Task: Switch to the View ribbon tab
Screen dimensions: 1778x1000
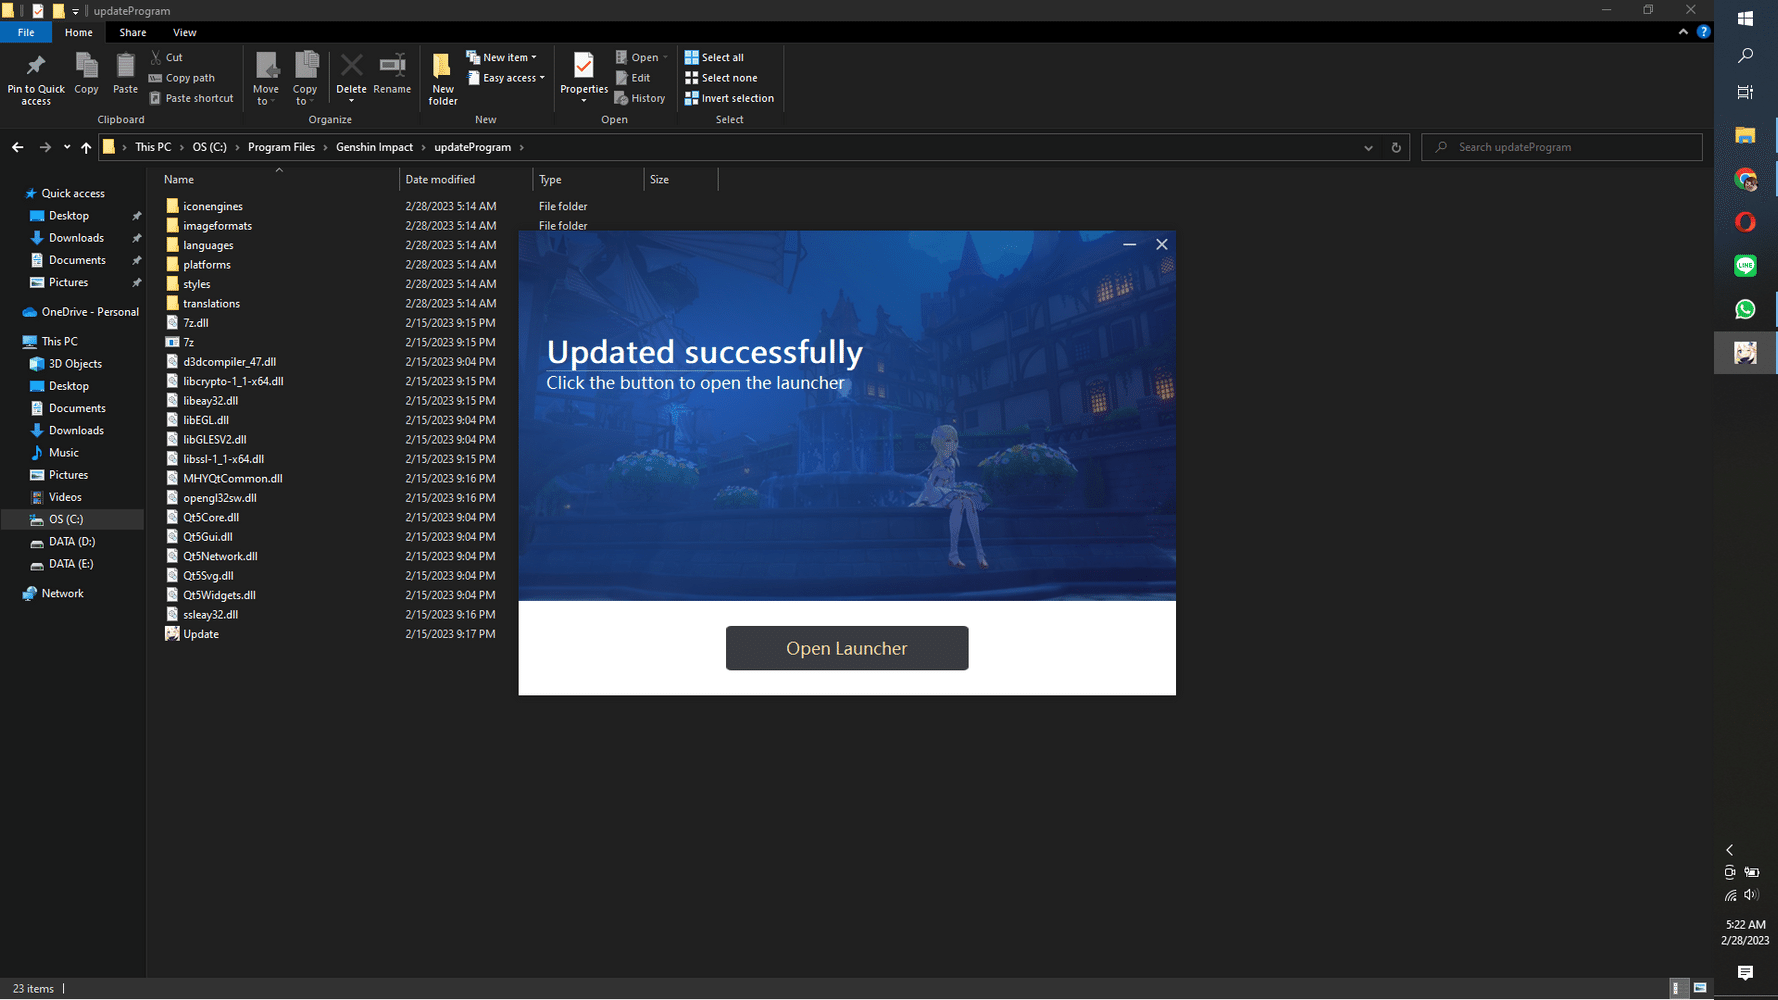Action: [185, 32]
